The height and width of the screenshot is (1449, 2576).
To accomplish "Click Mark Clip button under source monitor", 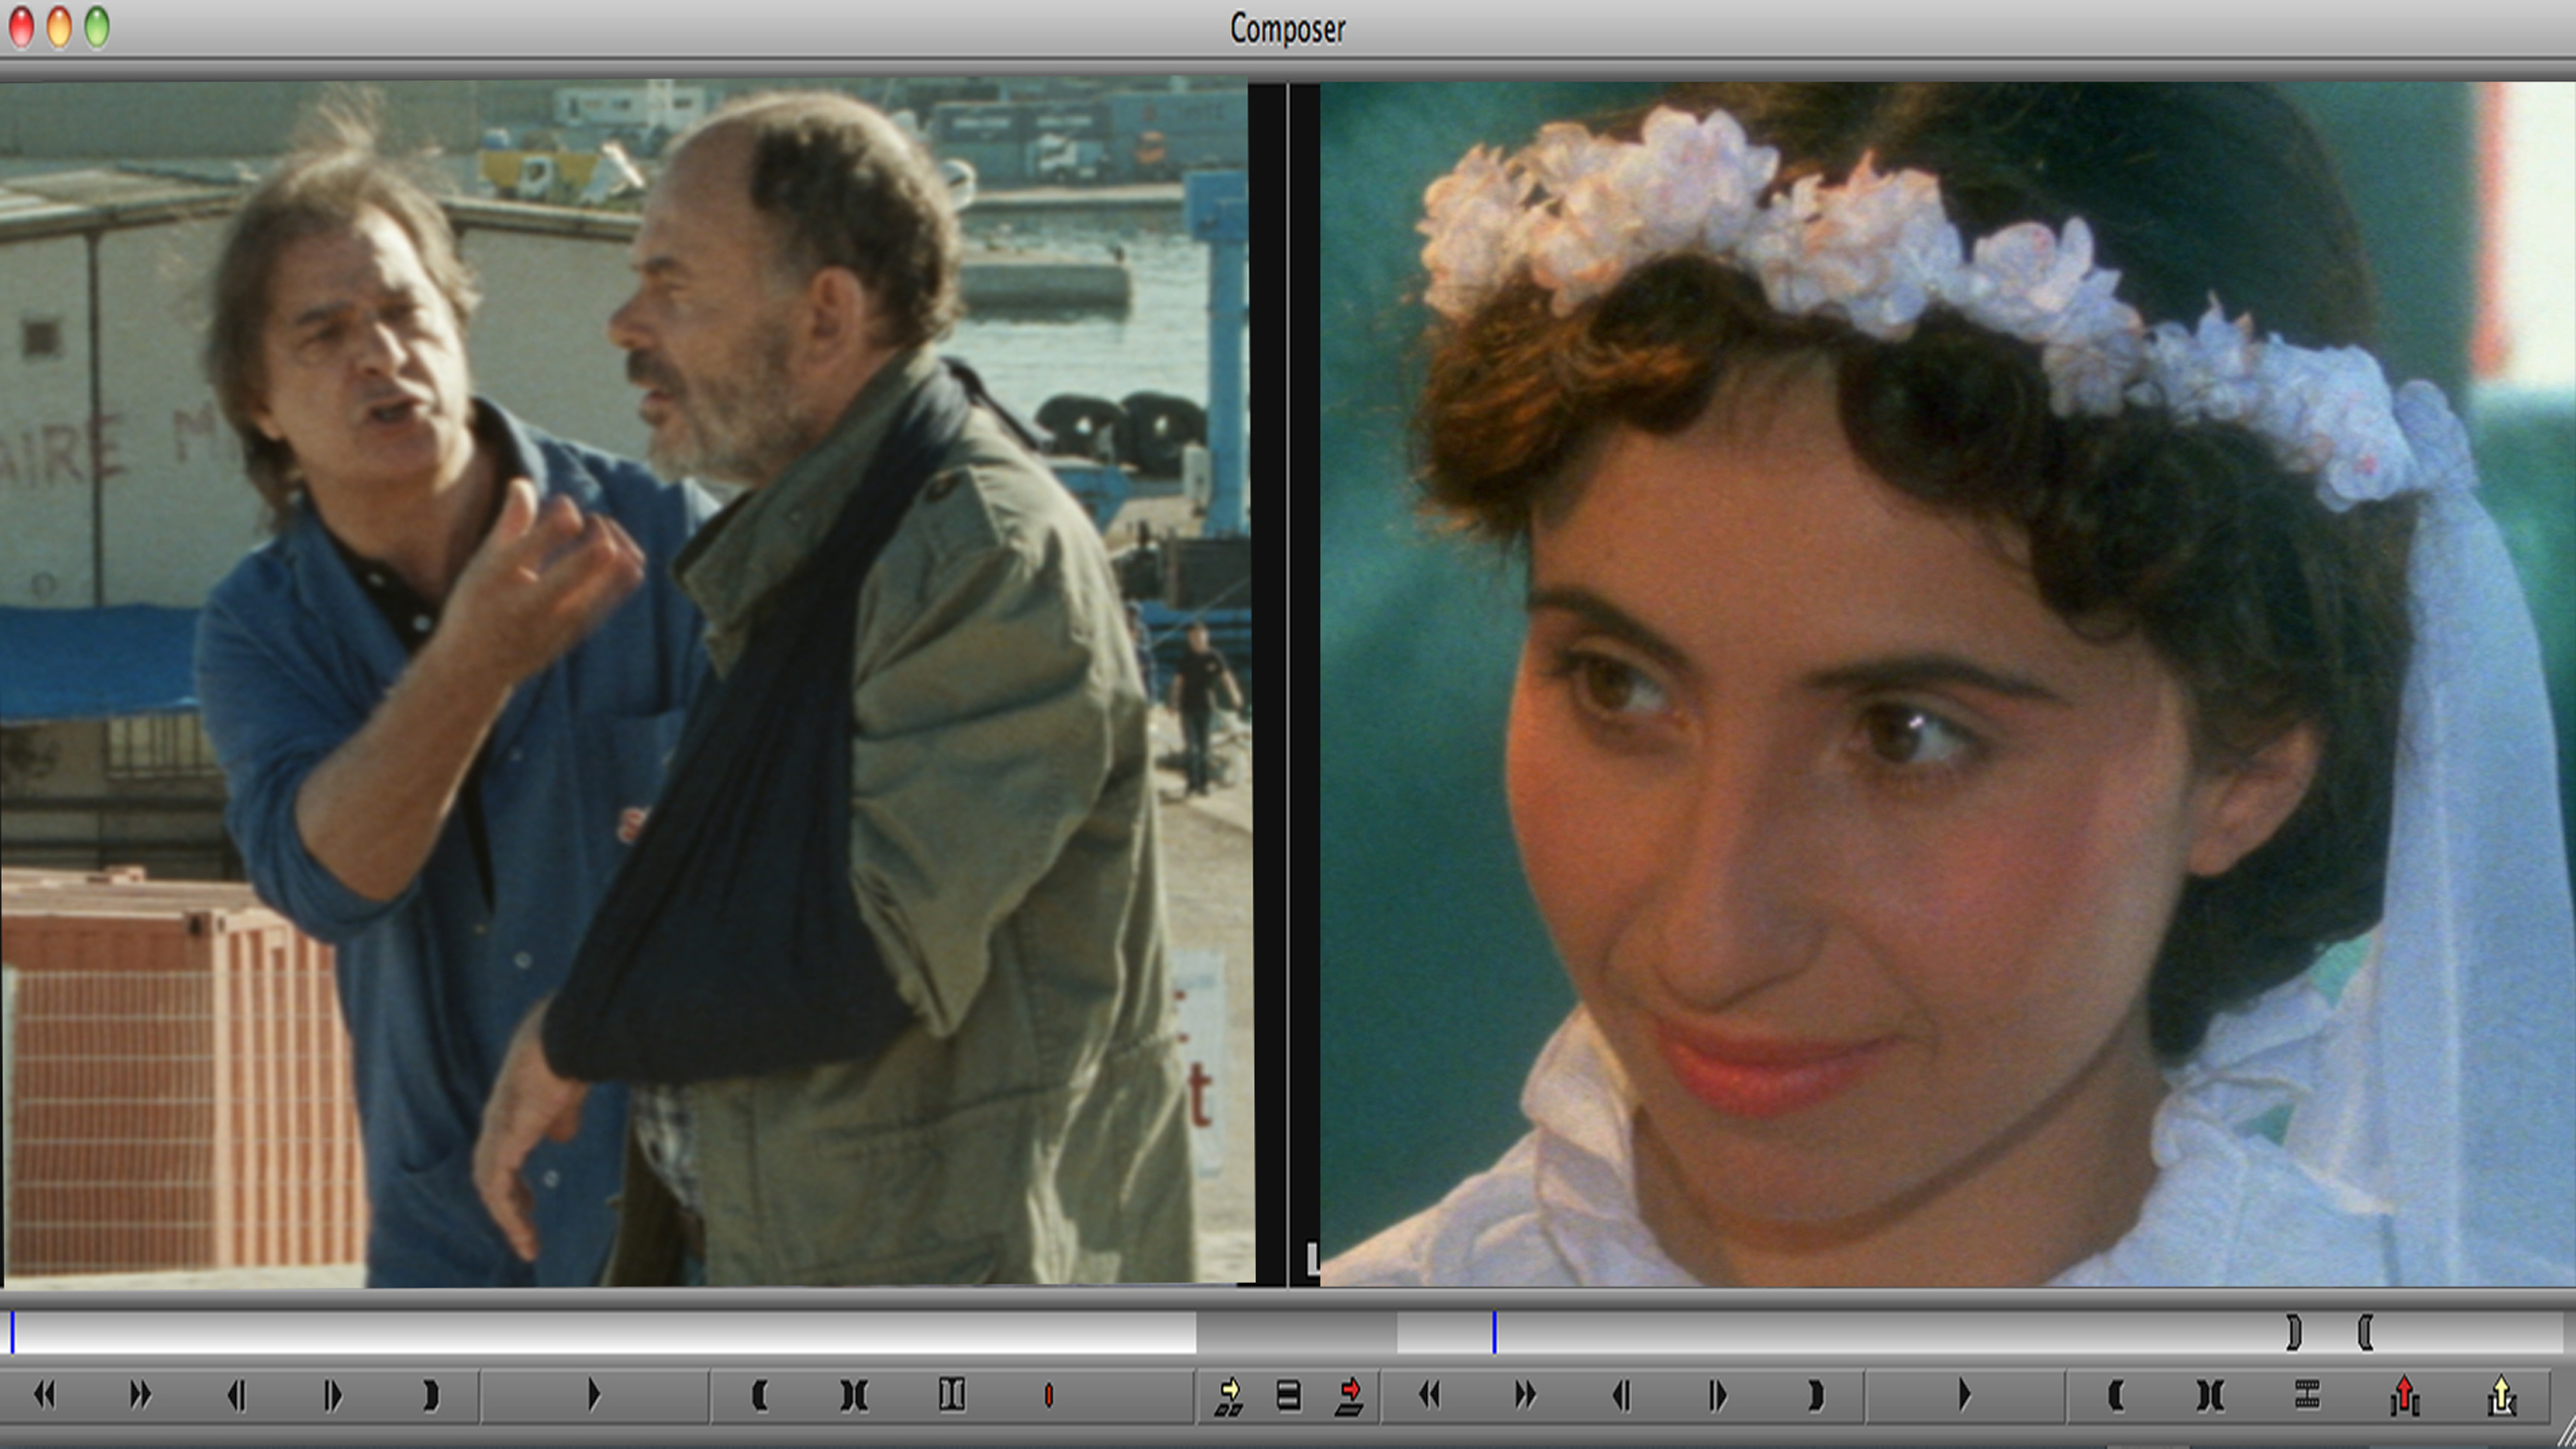I will (854, 1395).
